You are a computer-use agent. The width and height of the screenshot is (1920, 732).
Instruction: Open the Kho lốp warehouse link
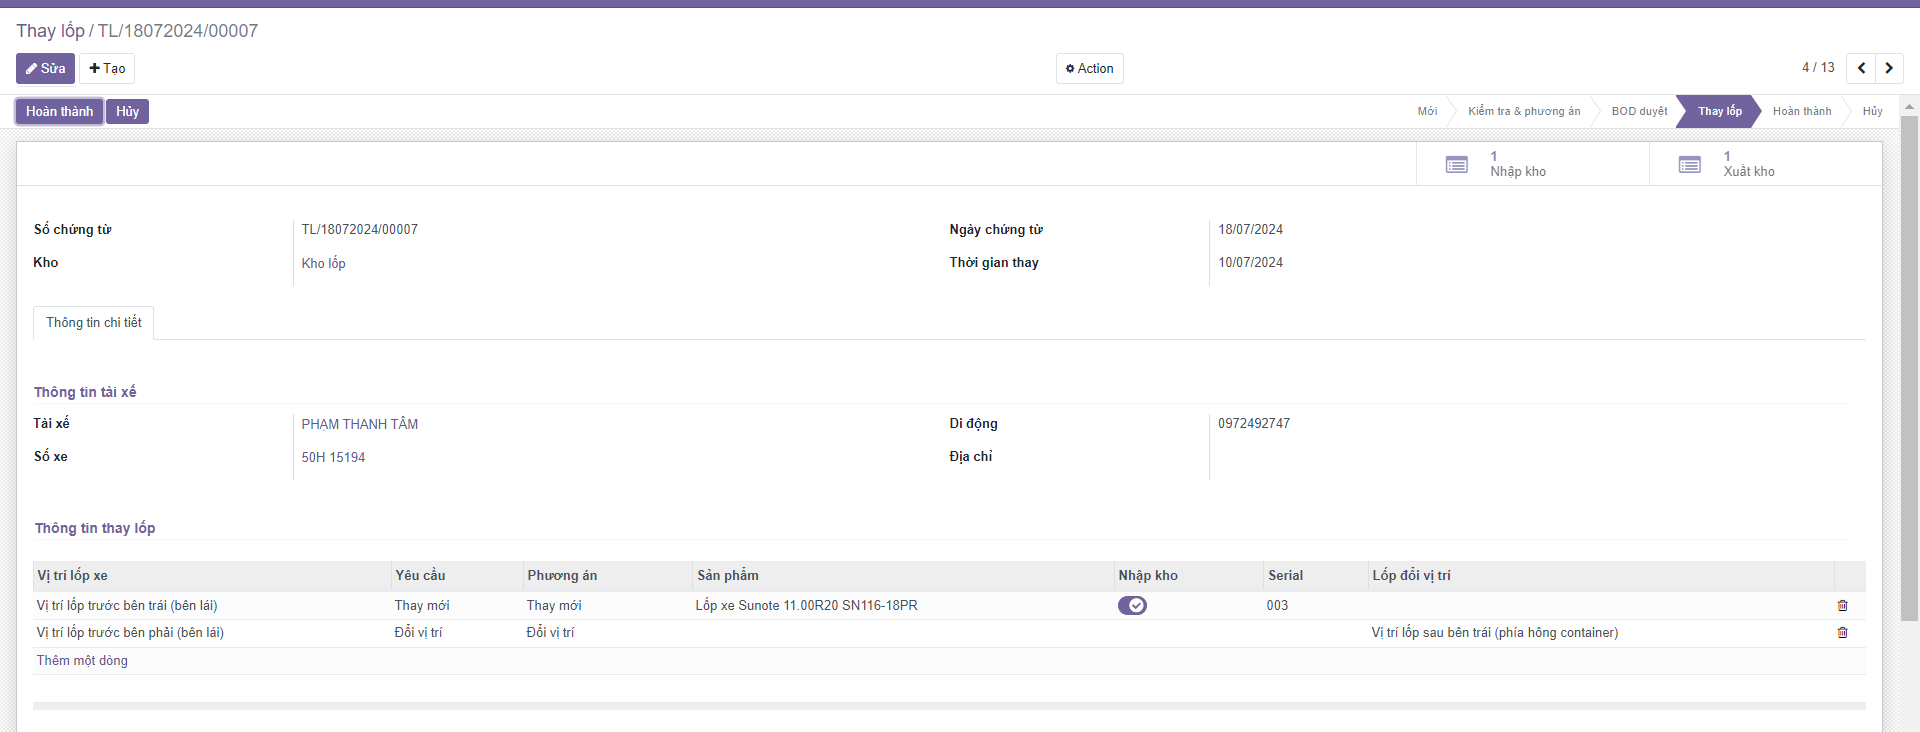[x=323, y=264]
